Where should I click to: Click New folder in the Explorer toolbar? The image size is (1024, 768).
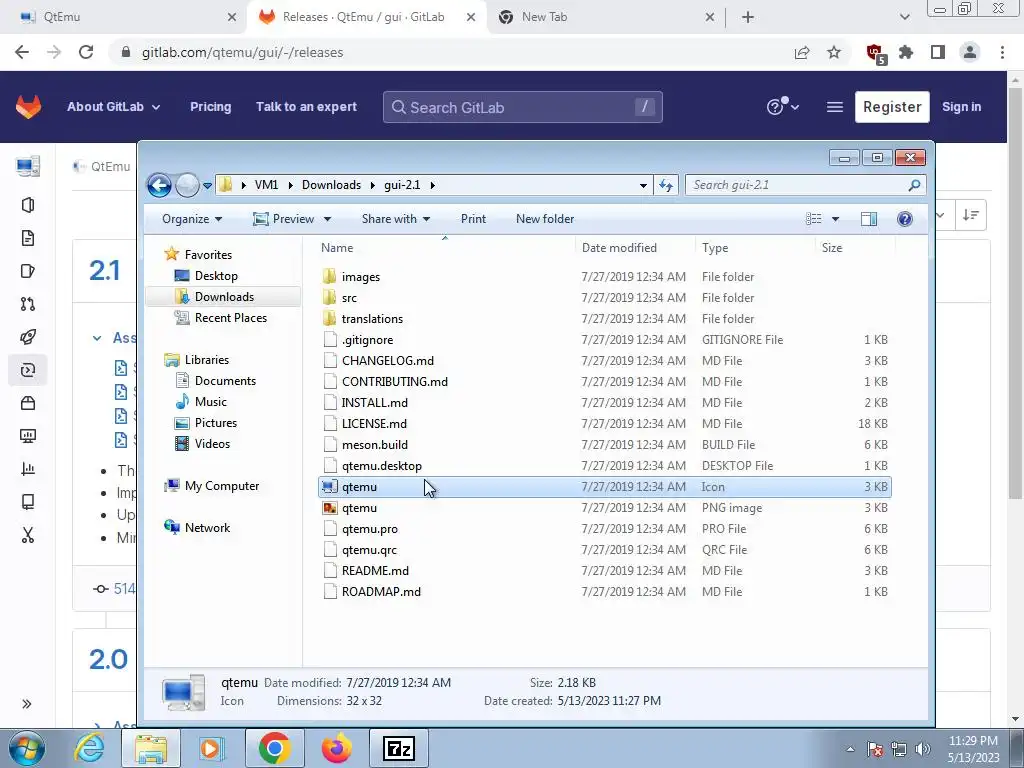coord(545,219)
